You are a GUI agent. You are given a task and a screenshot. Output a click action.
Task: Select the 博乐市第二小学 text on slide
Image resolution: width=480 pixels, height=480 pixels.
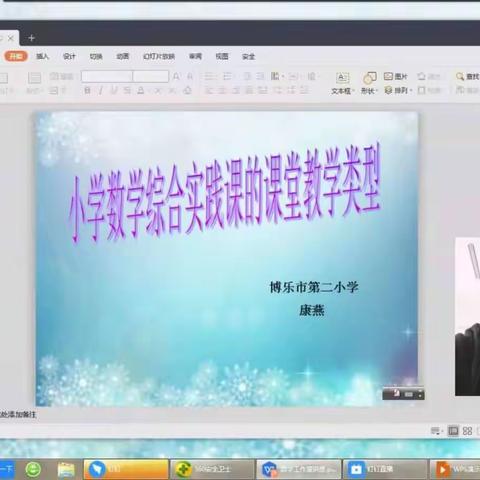click(314, 287)
